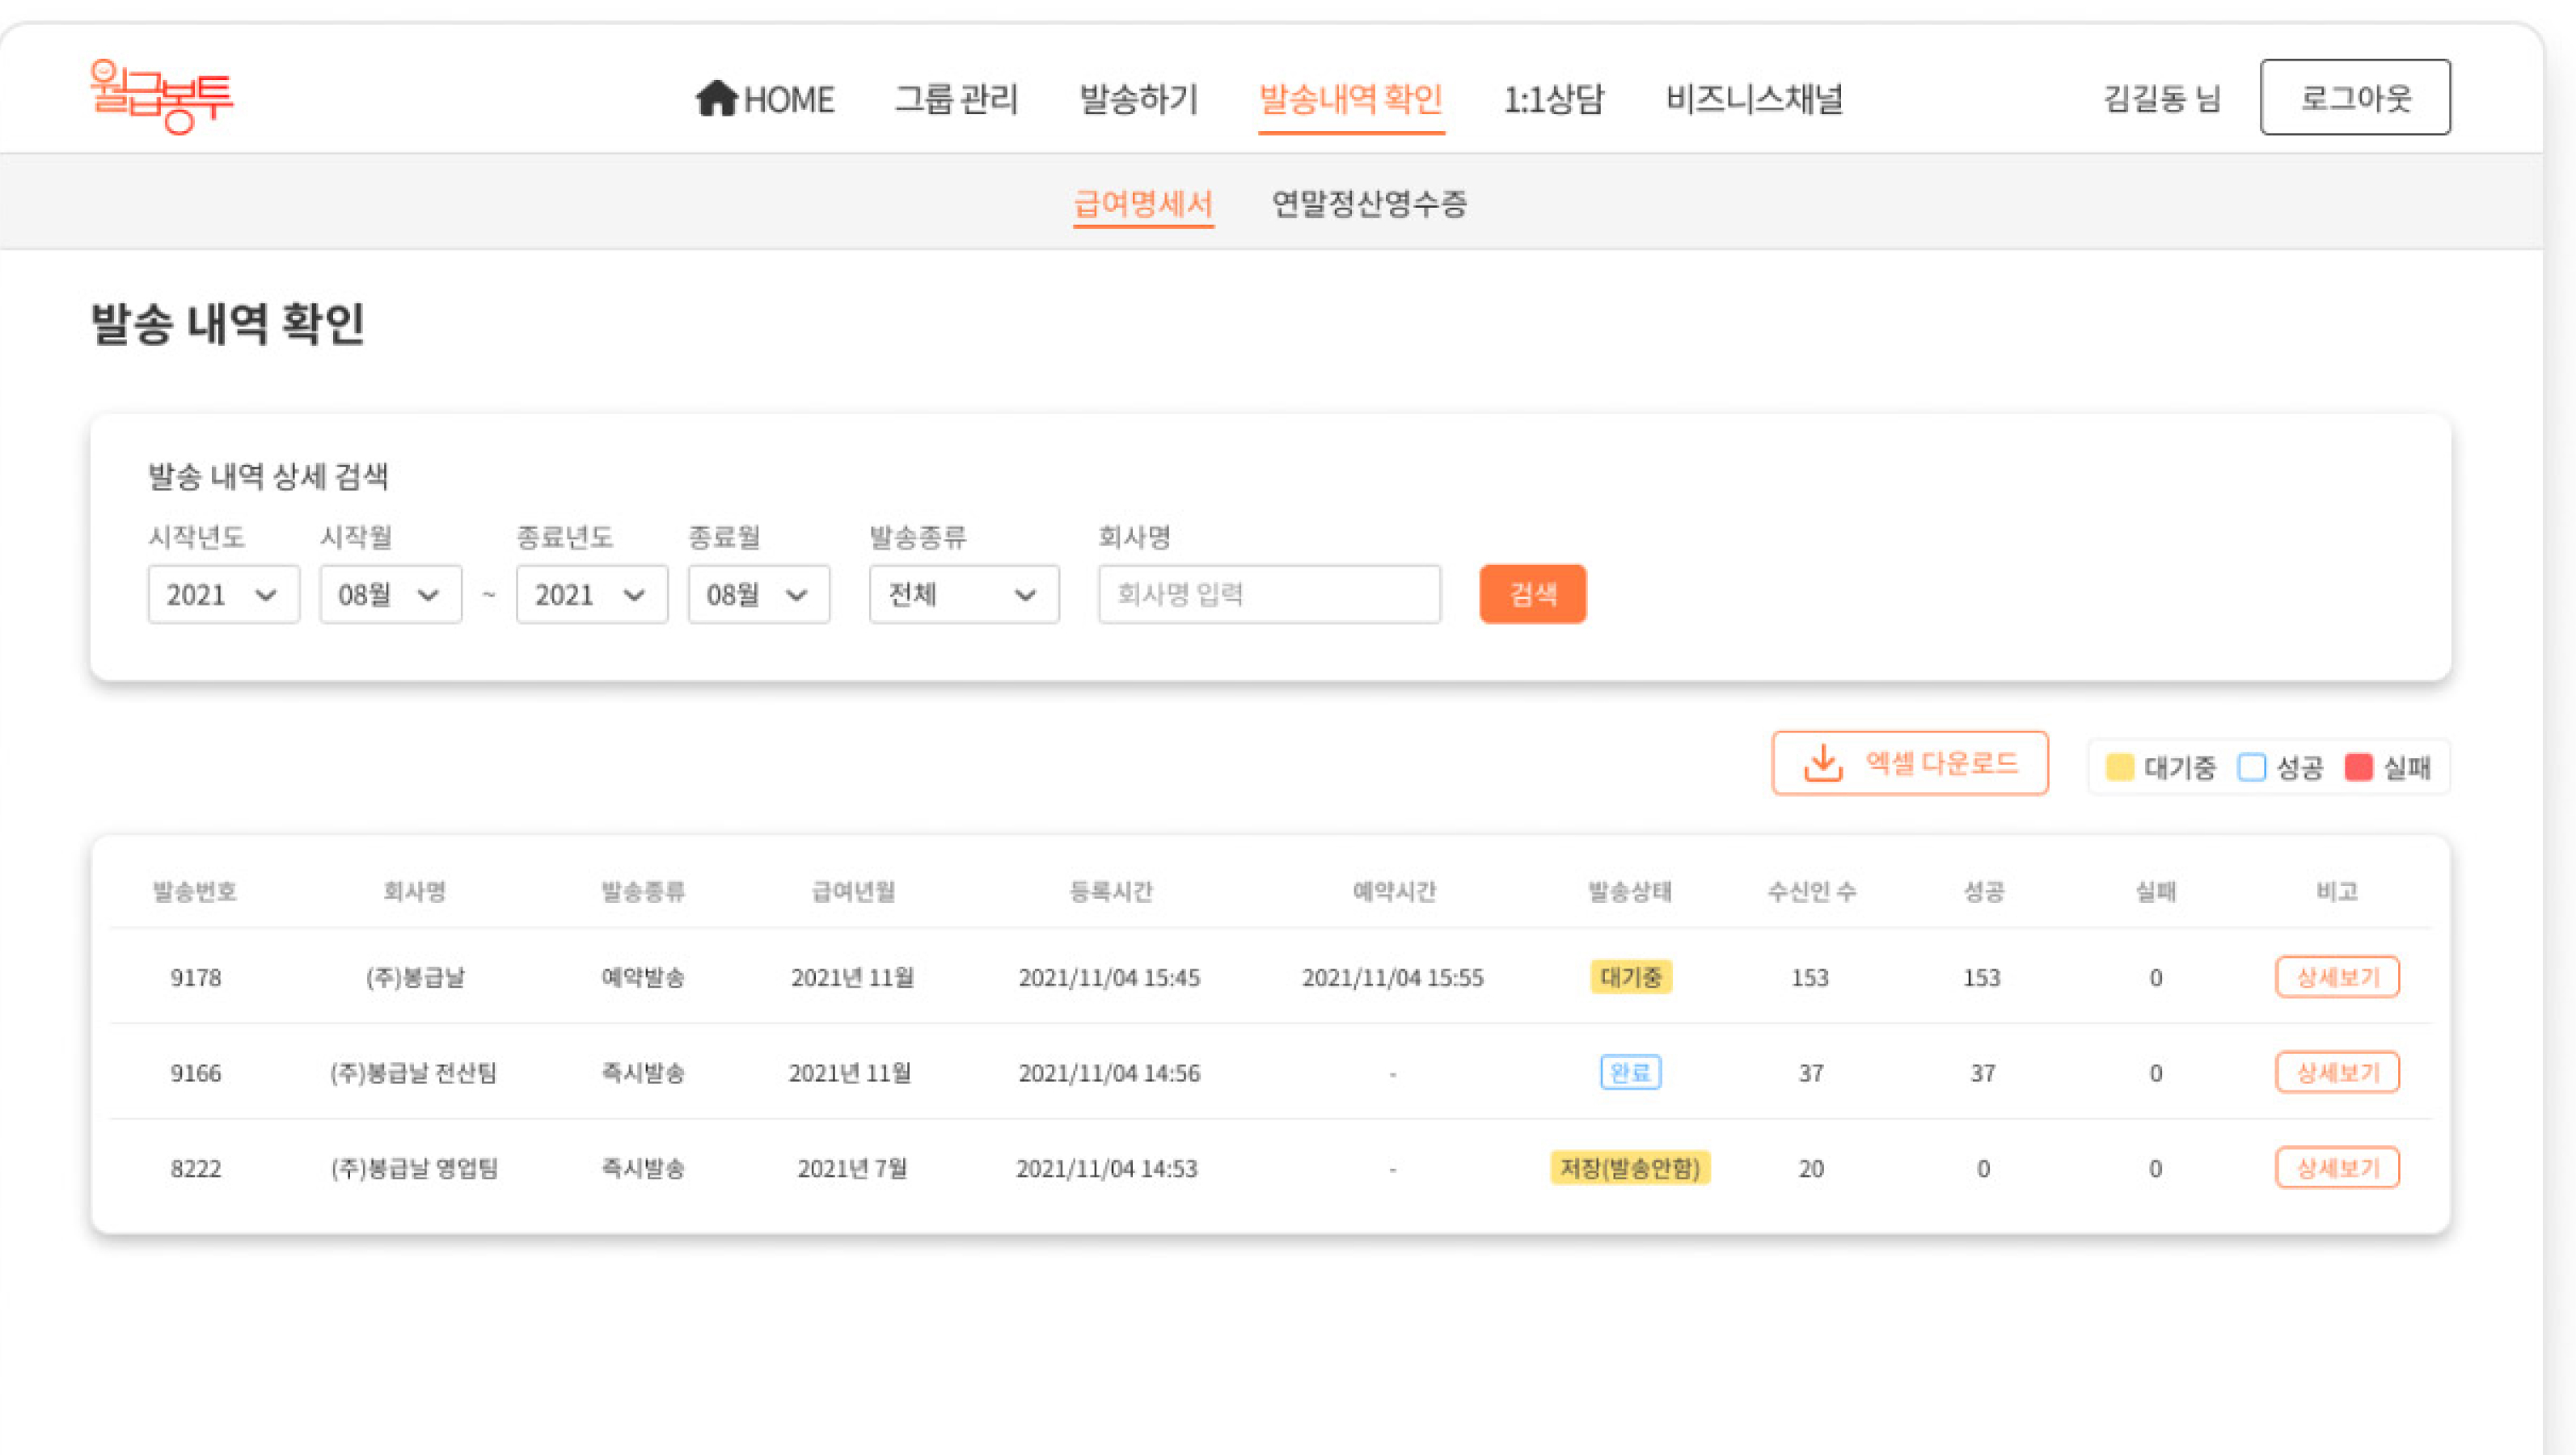Click the 대기중 status badge
Viewport: 2576px width, 1455px height.
coord(1631,977)
